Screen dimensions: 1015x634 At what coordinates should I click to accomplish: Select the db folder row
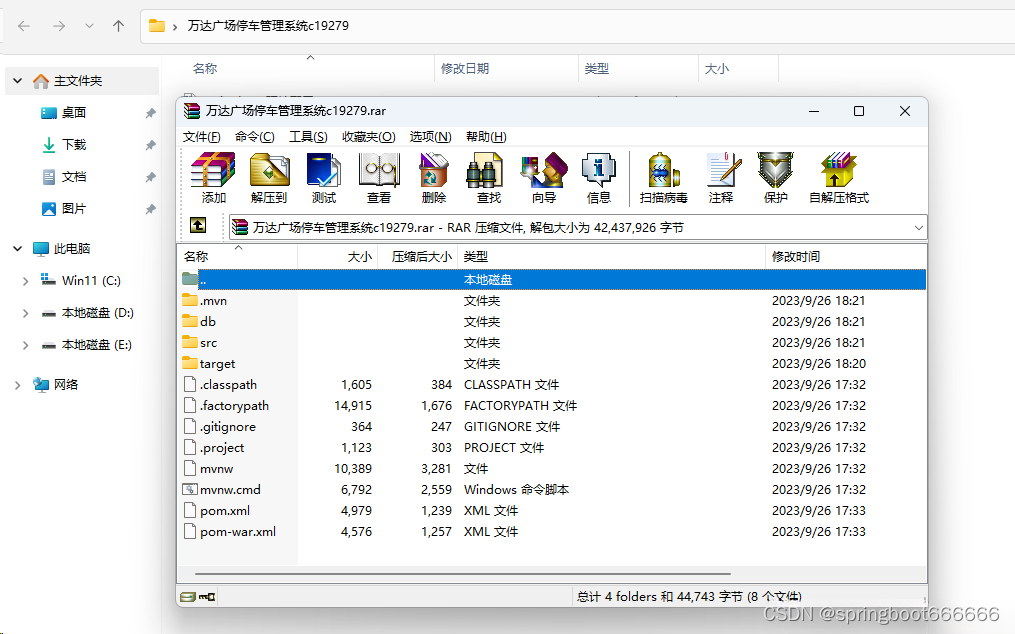(552, 321)
